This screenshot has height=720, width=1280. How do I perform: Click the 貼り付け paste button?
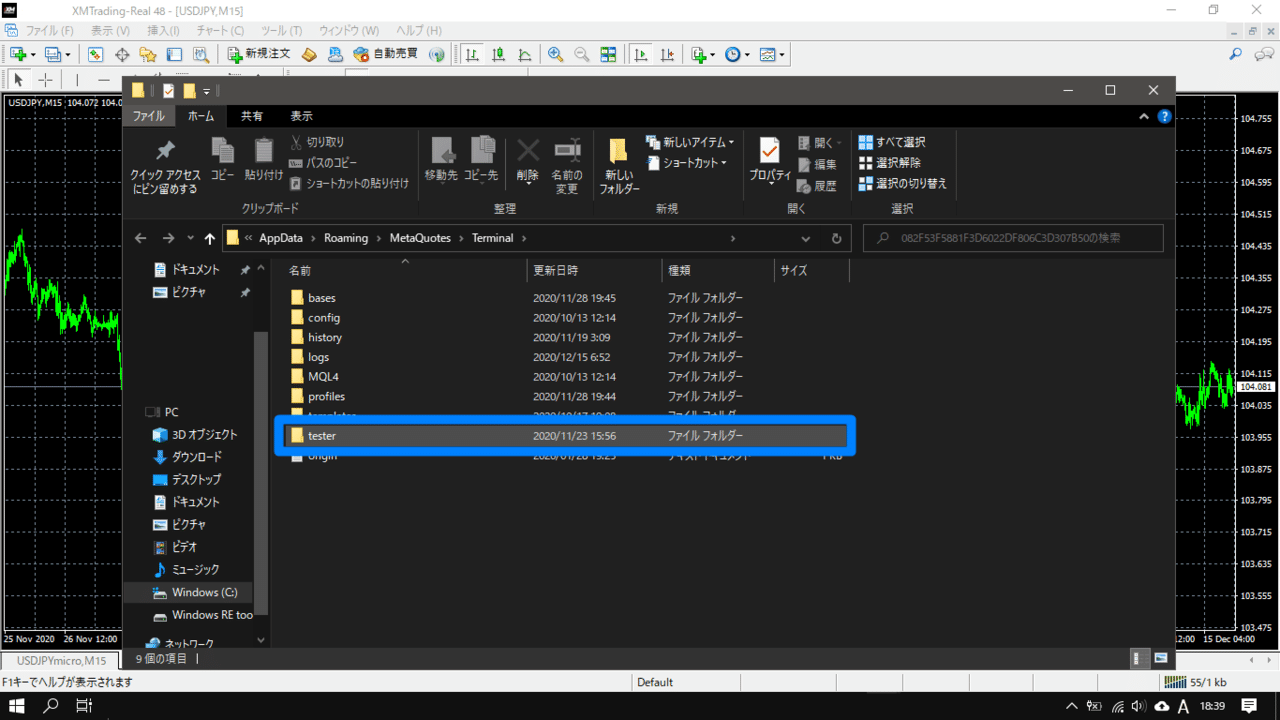point(263,160)
